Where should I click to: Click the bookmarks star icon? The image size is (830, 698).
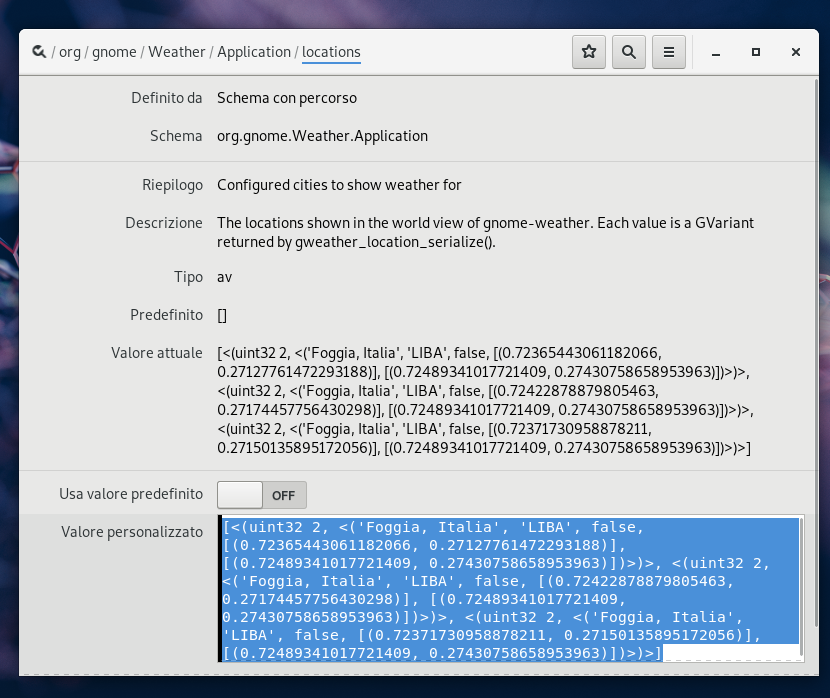589,52
